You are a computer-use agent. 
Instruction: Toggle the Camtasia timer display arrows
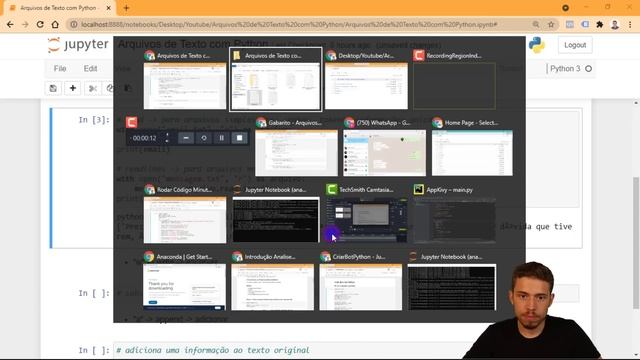pos(167,138)
